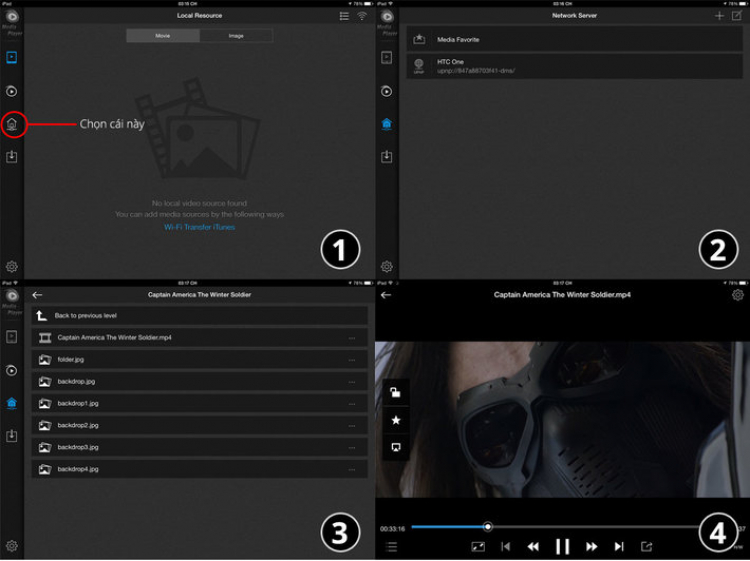Open playback icon in folder list sidebar
The width and height of the screenshot is (750, 561).
coord(11,370)
